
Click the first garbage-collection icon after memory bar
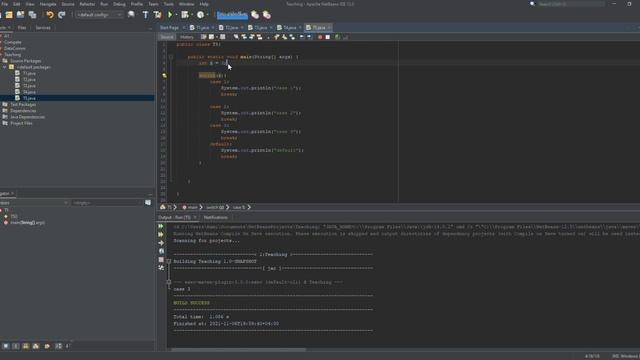point(255,15)
